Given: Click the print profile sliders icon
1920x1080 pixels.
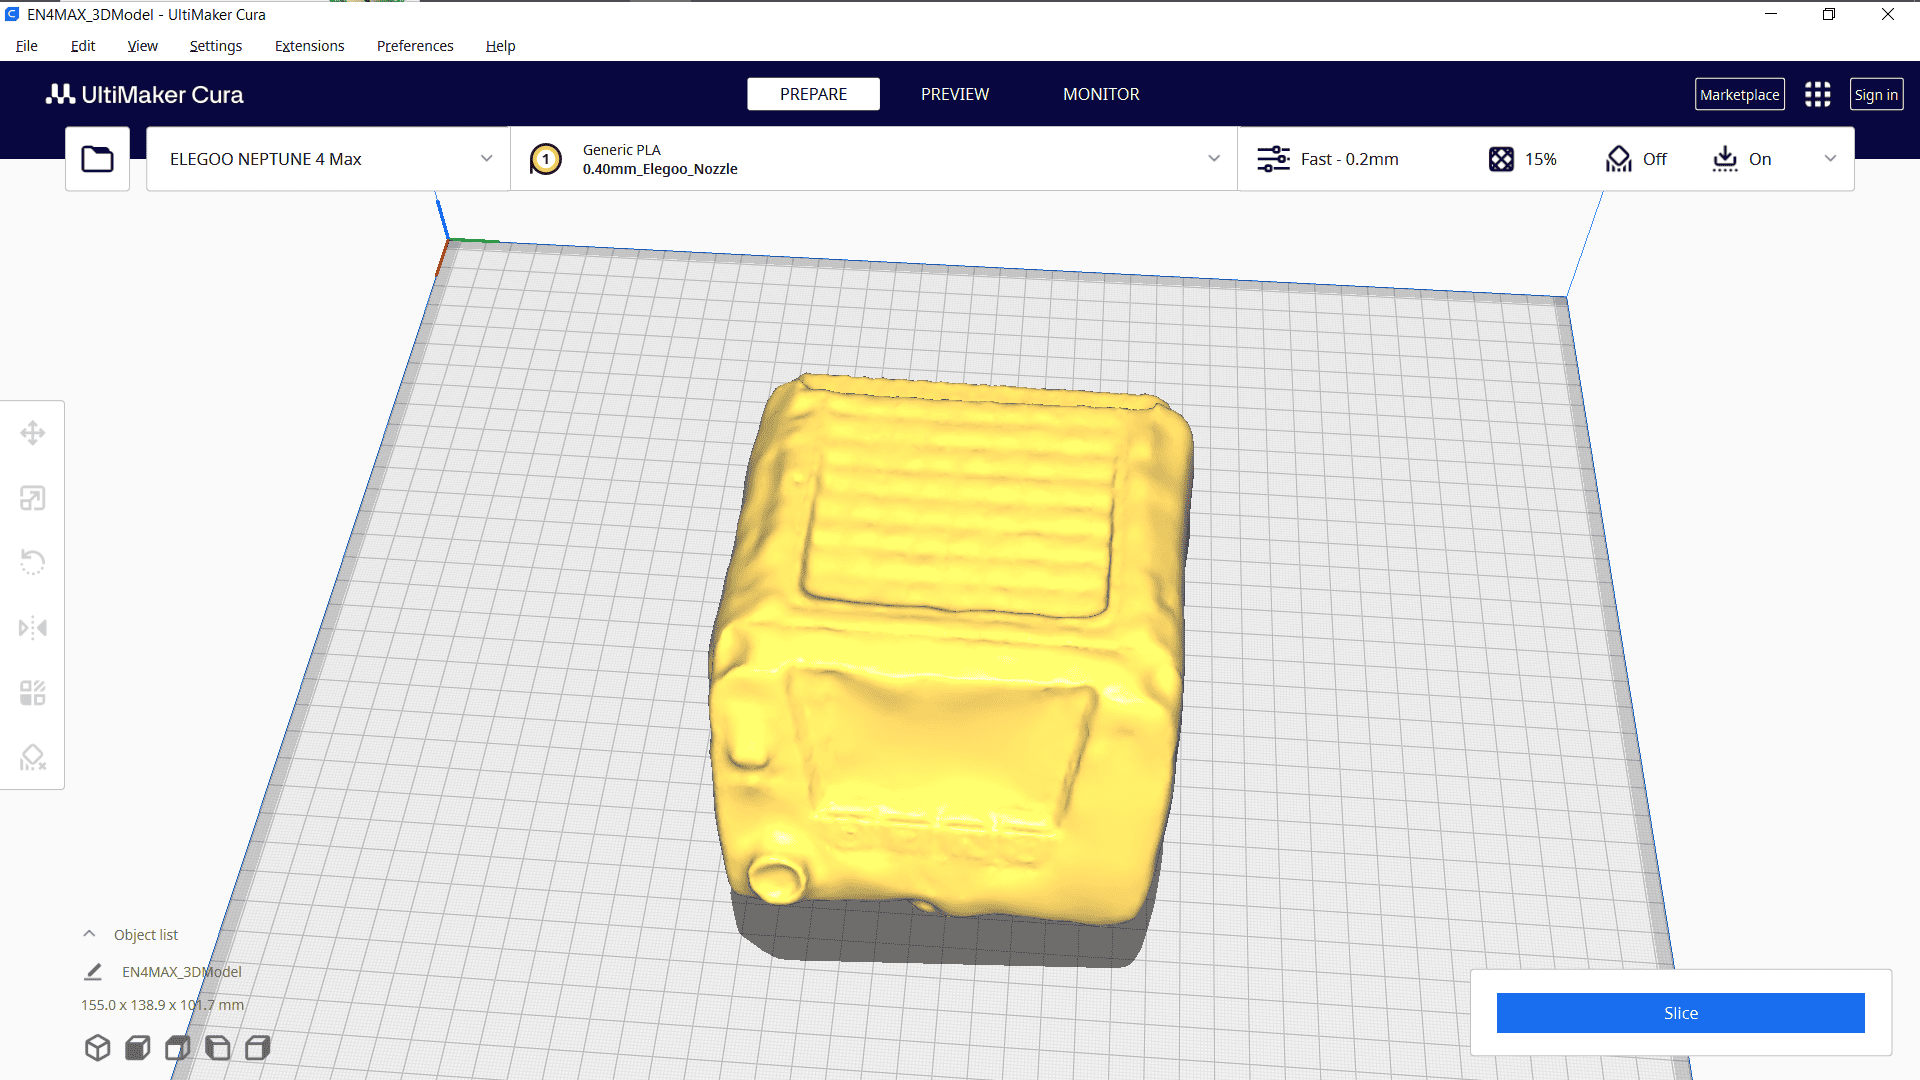Looking at the screenshot, I should pos(1273,159).
